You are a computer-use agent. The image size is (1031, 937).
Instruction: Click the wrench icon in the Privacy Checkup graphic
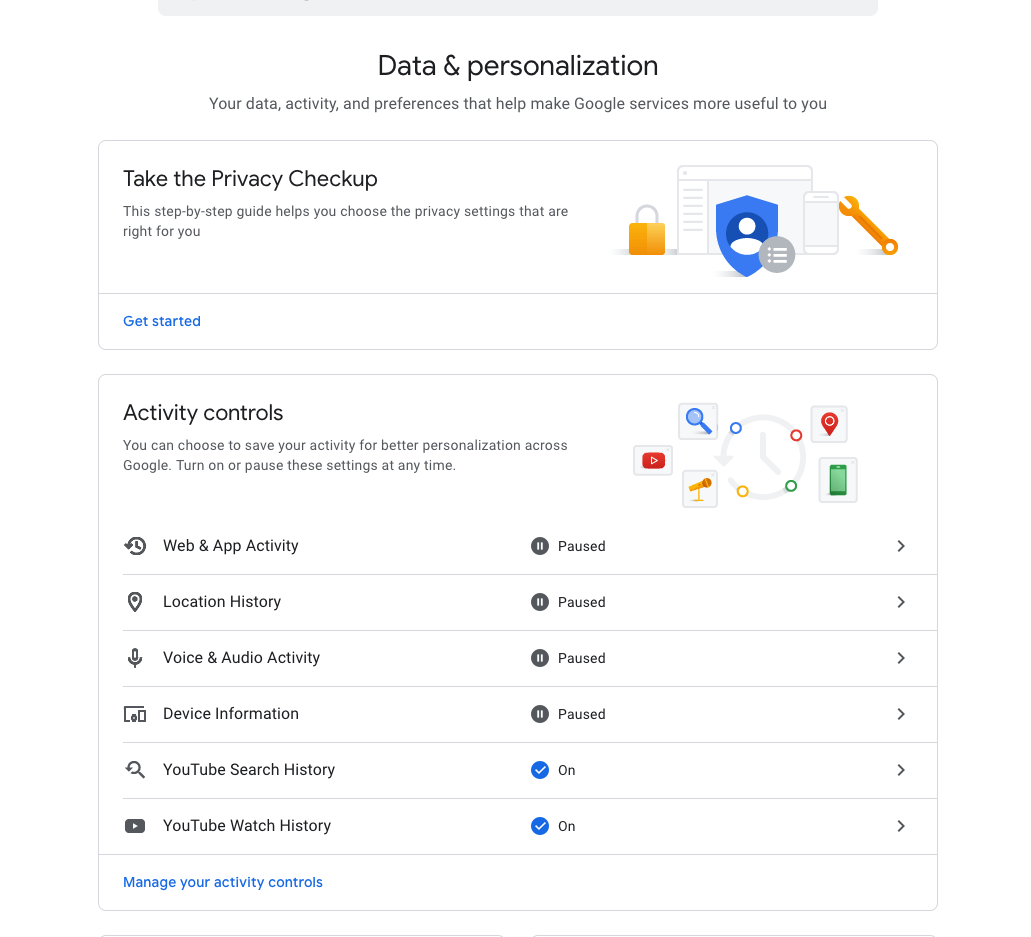click(867, 225)
